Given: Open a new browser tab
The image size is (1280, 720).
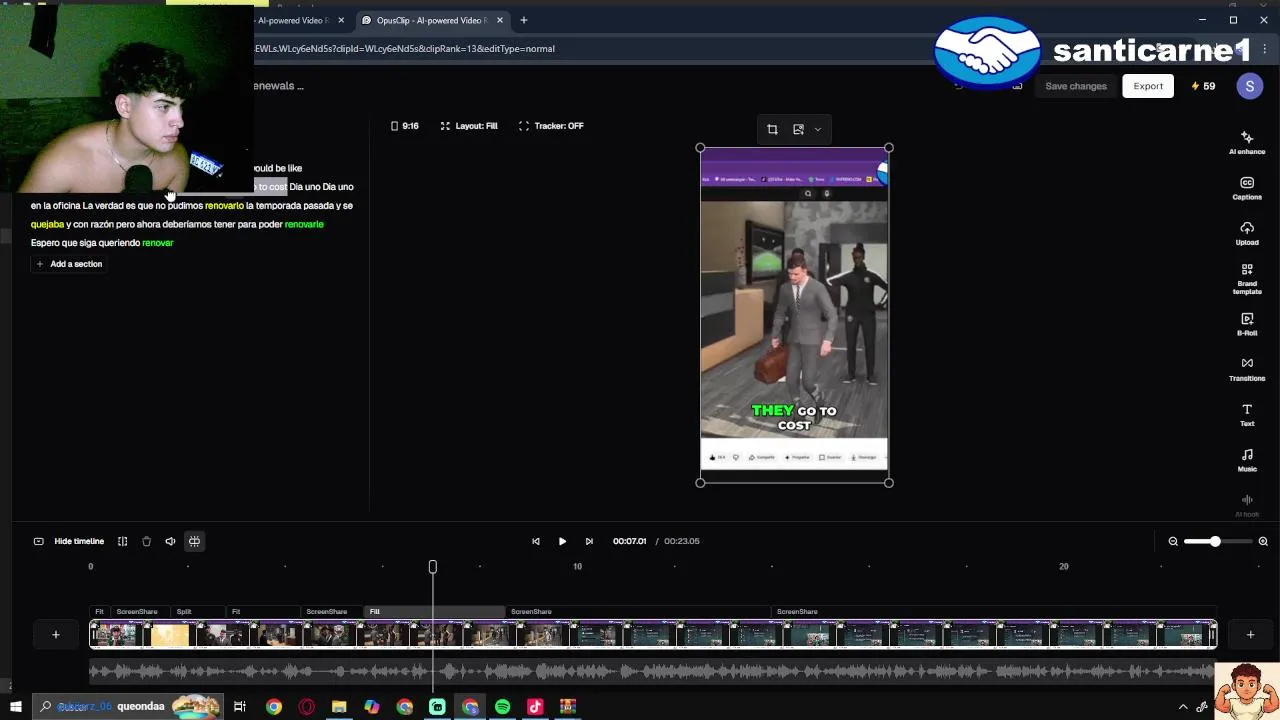Looking at the screenshot, I should (523, 20).
